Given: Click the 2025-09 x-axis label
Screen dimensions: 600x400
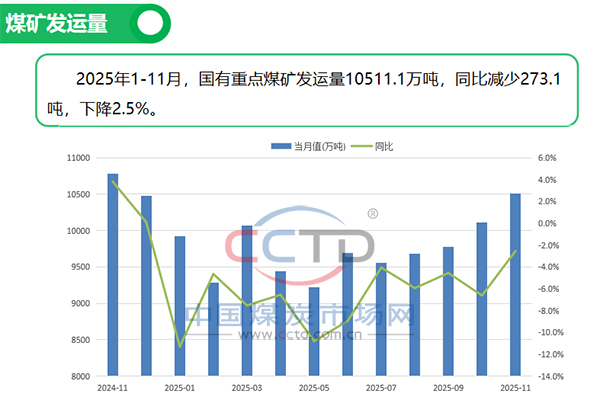Looking at the screenshot, I should click(x=448, y=387).
